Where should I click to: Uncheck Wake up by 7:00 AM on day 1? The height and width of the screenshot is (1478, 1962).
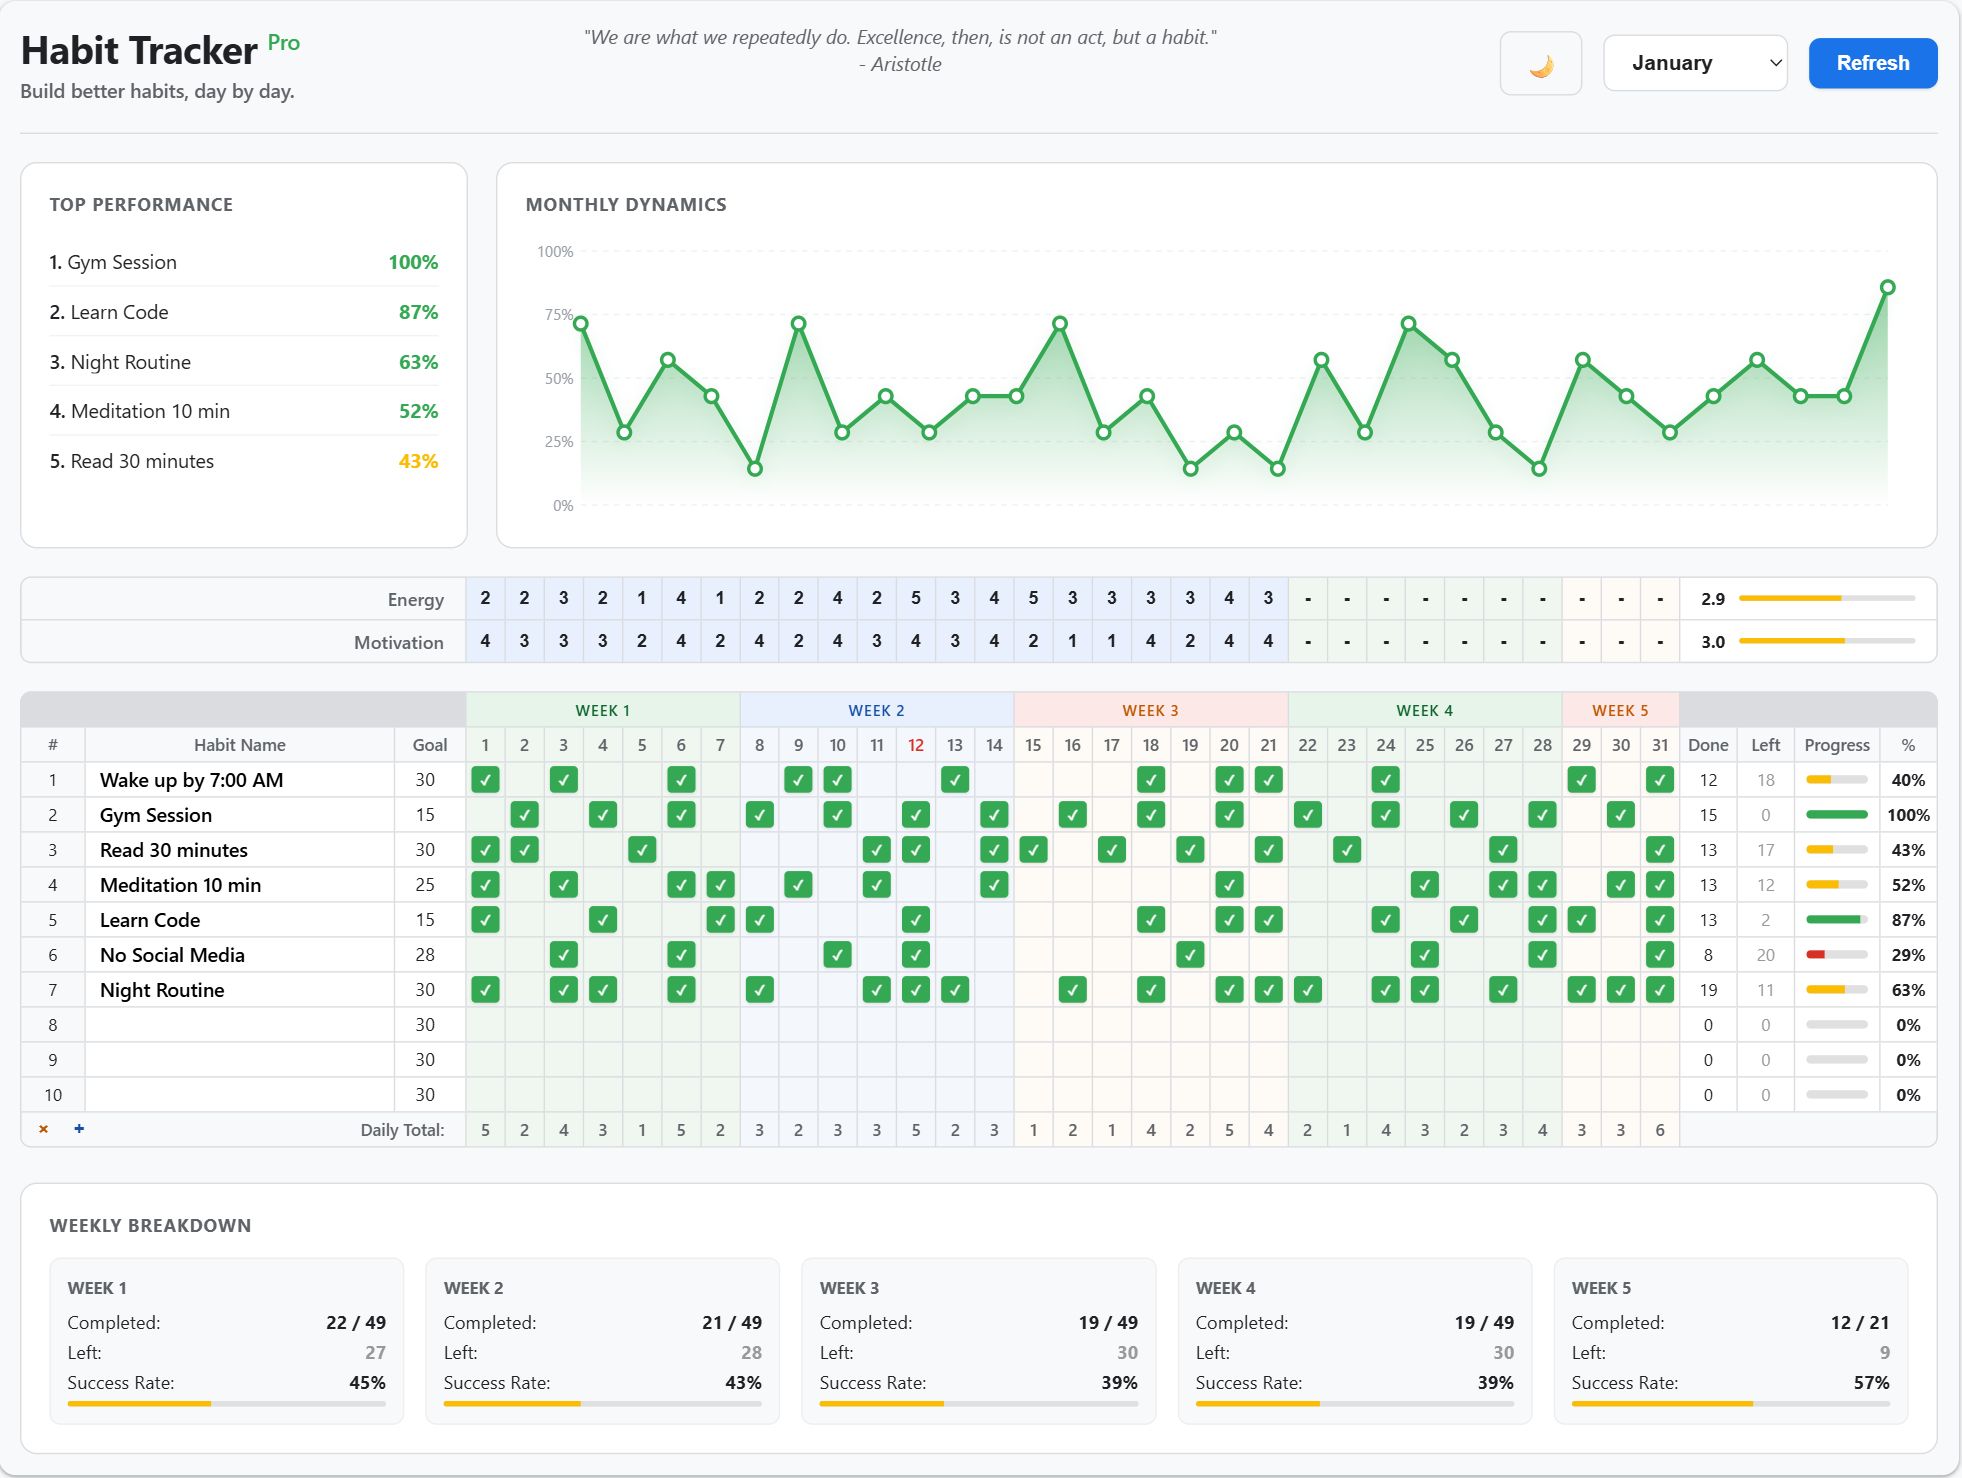485,780
